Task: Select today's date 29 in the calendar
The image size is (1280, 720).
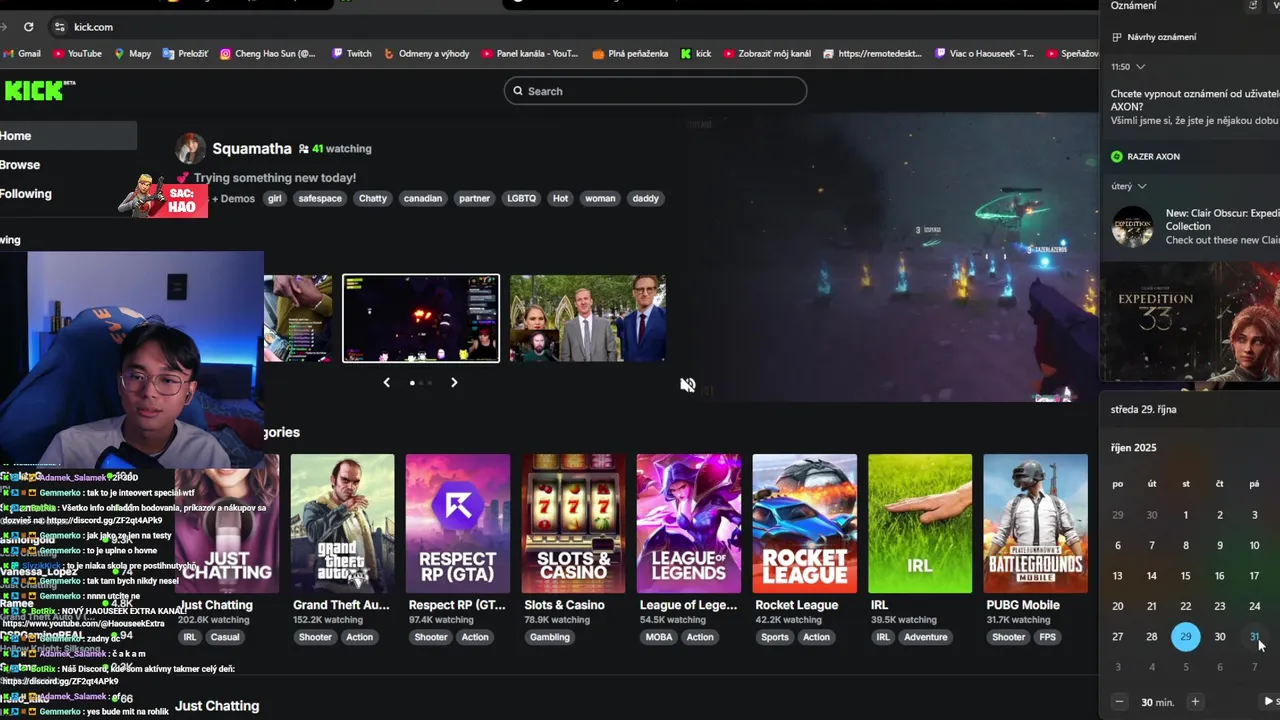Action: click(x=1186, y=636)
